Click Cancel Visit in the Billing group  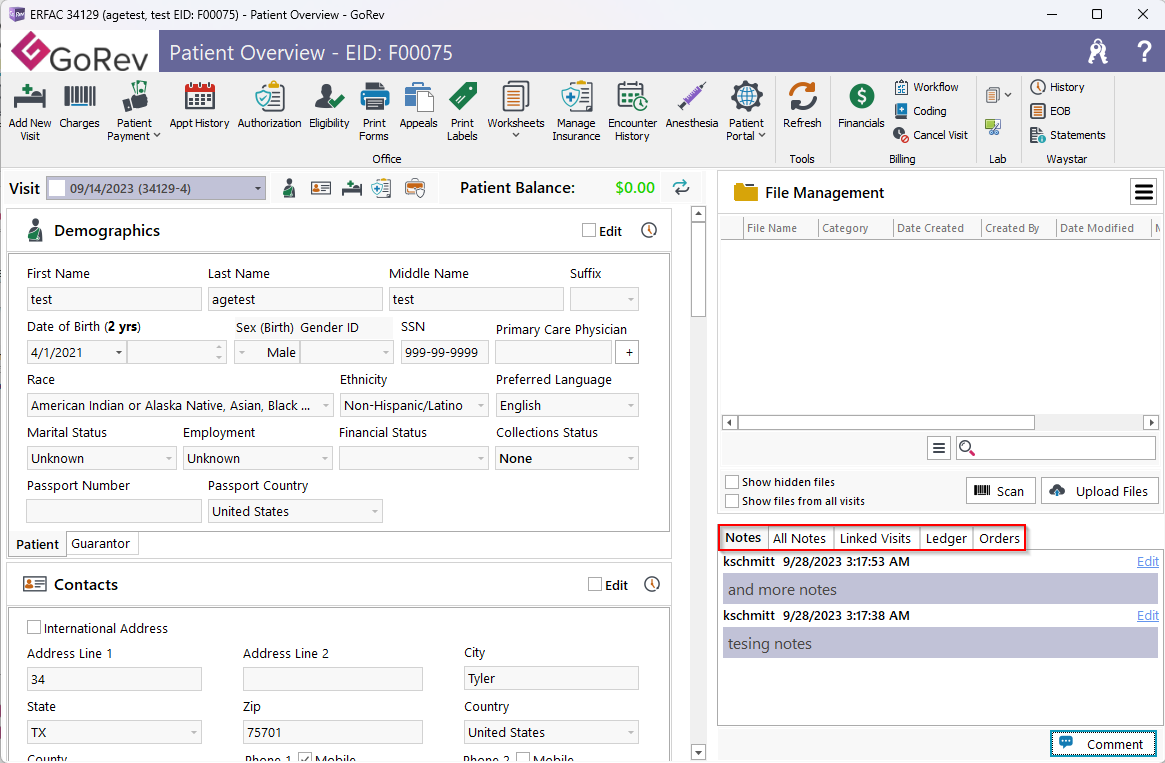pyautogui.click(x=931, y=134)
